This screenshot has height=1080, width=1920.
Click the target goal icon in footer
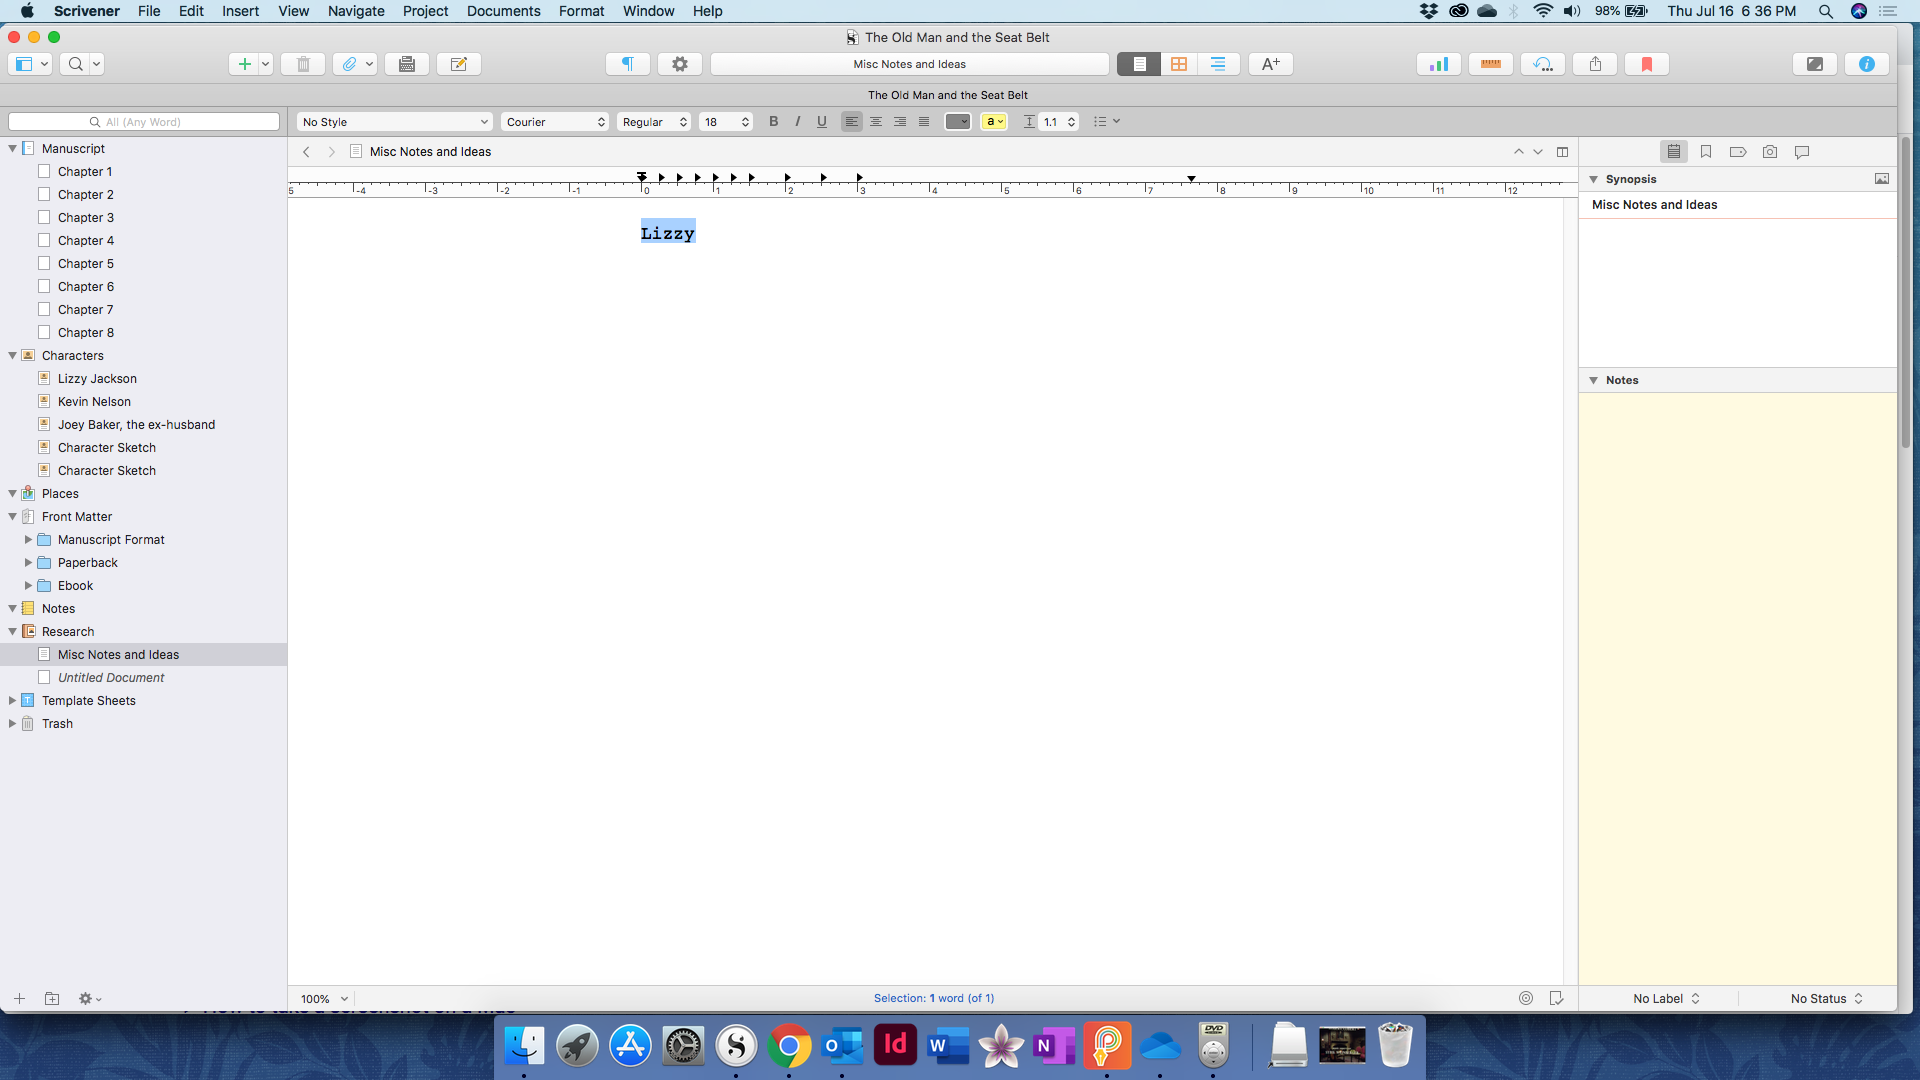(1526, 998)
